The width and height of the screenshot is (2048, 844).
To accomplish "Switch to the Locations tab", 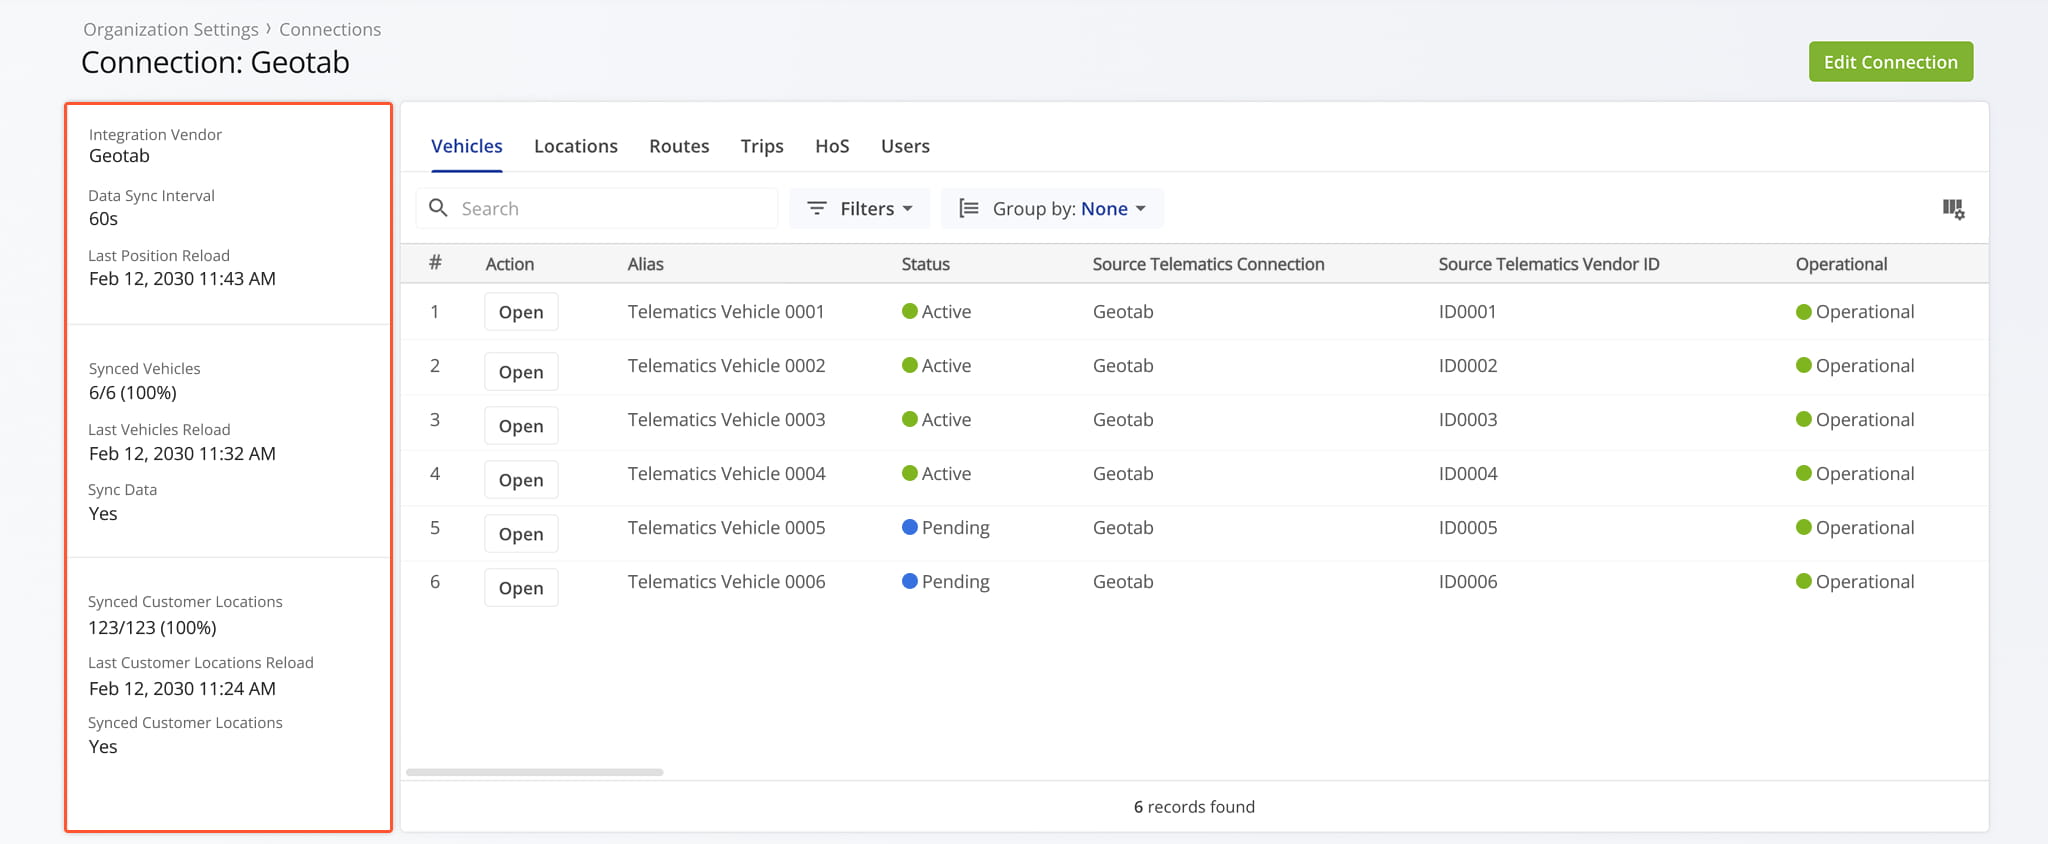I will [575, 146].
